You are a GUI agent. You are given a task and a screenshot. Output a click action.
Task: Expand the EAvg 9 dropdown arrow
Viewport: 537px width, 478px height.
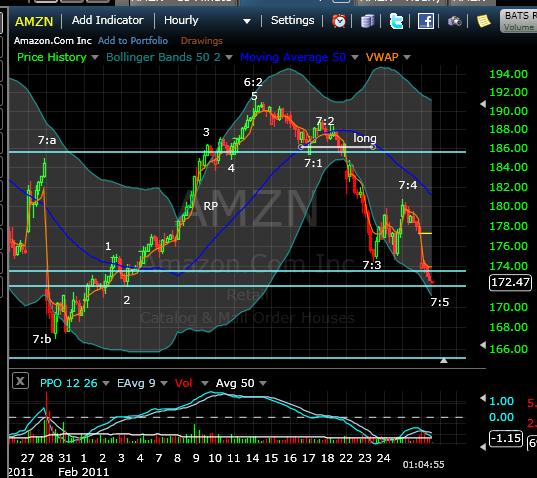[x=164, y=383]
